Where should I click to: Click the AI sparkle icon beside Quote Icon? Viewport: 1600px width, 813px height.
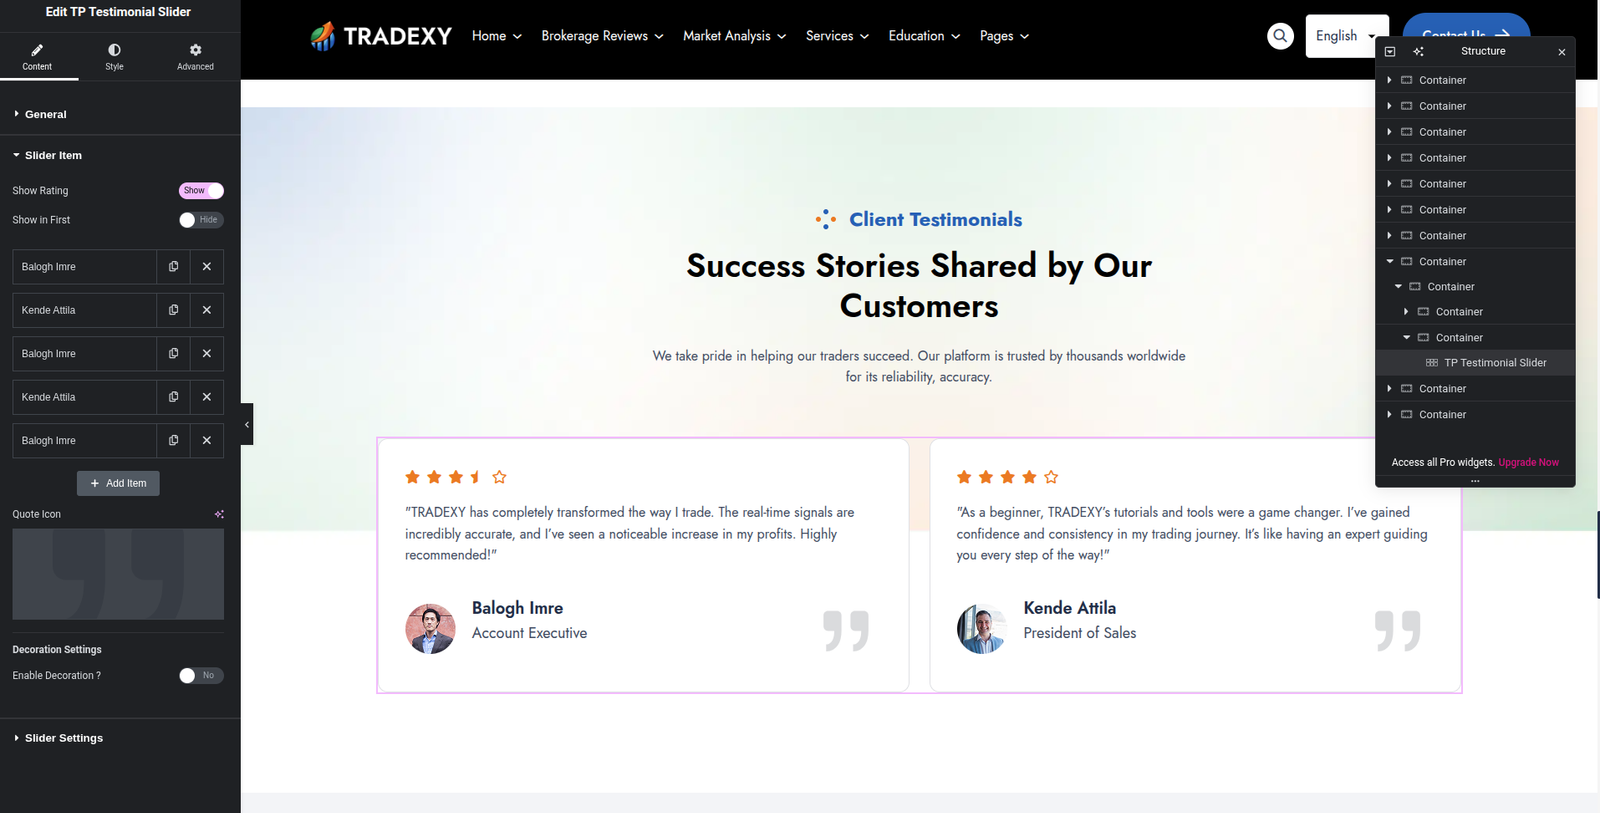click(x=219, y=514)
